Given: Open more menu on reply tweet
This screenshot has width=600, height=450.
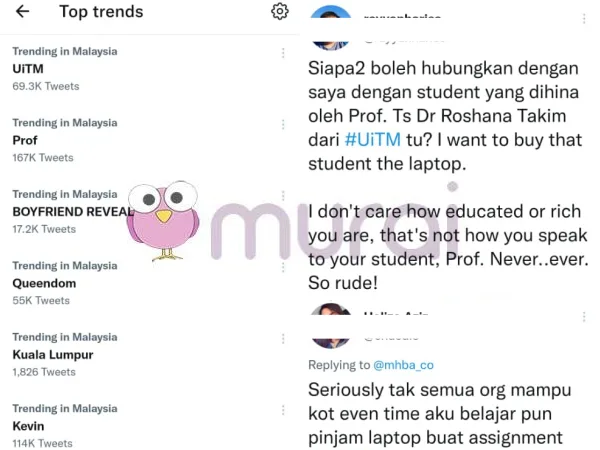Looking at the screenshot, I should coord(584,317).
